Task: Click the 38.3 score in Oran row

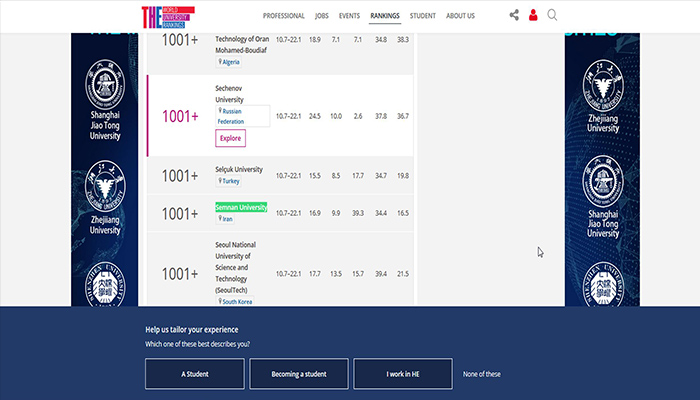Action: pos(403,40)
